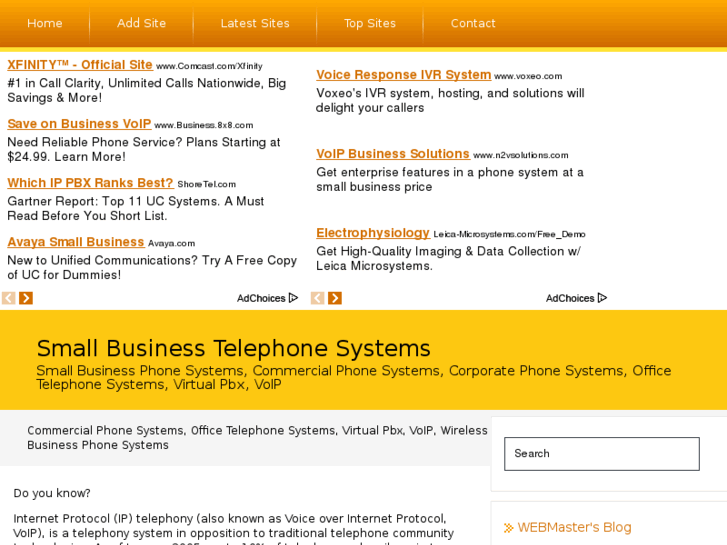Select Top Sites in the navigation bar
727x545 pixels.
[x=370, y=23]
